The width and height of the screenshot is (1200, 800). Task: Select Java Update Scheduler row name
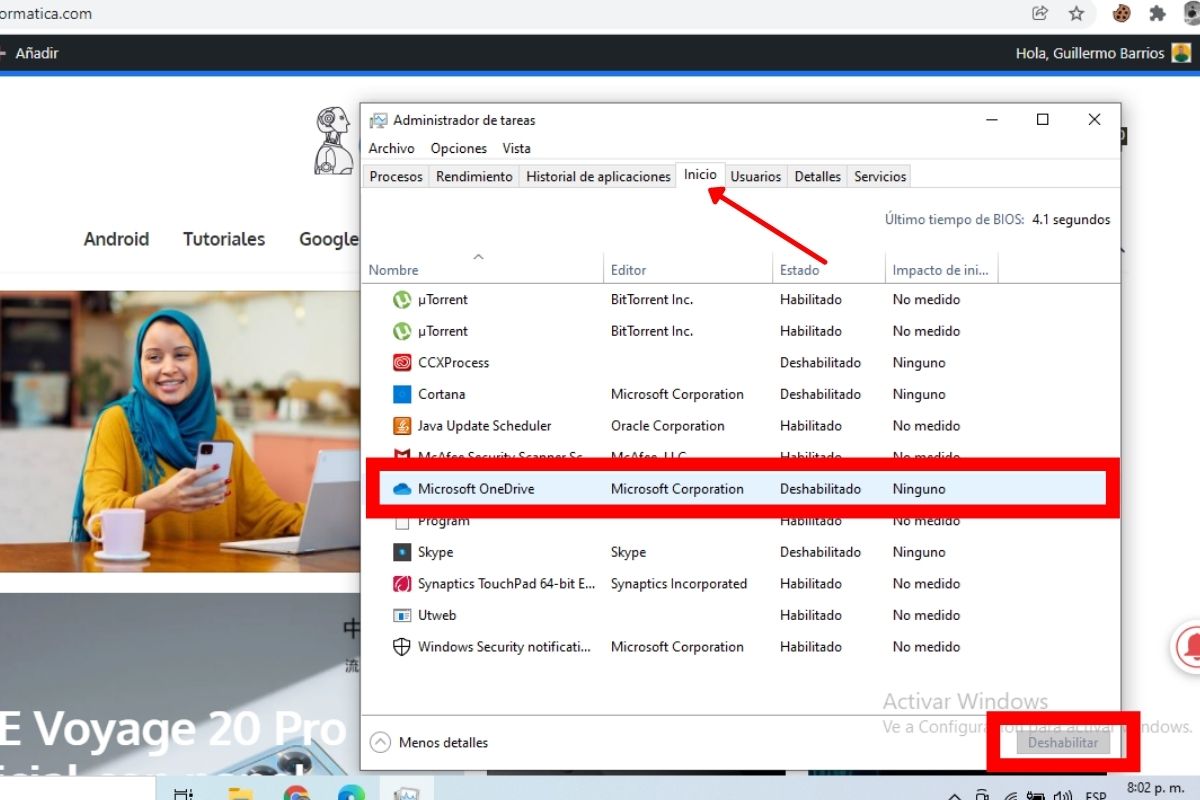click(x=484, y=426)
